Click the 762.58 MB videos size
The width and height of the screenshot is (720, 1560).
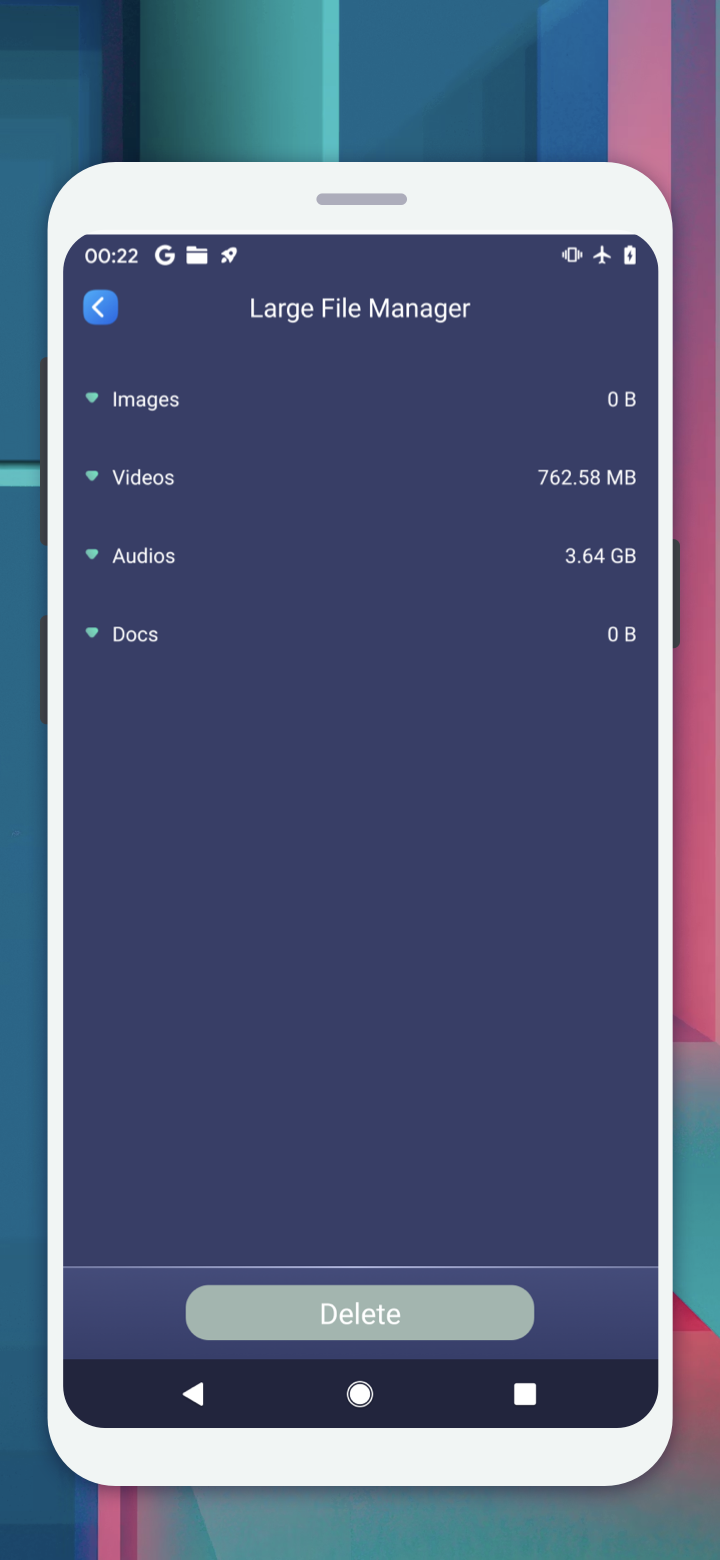pos(586,477)
